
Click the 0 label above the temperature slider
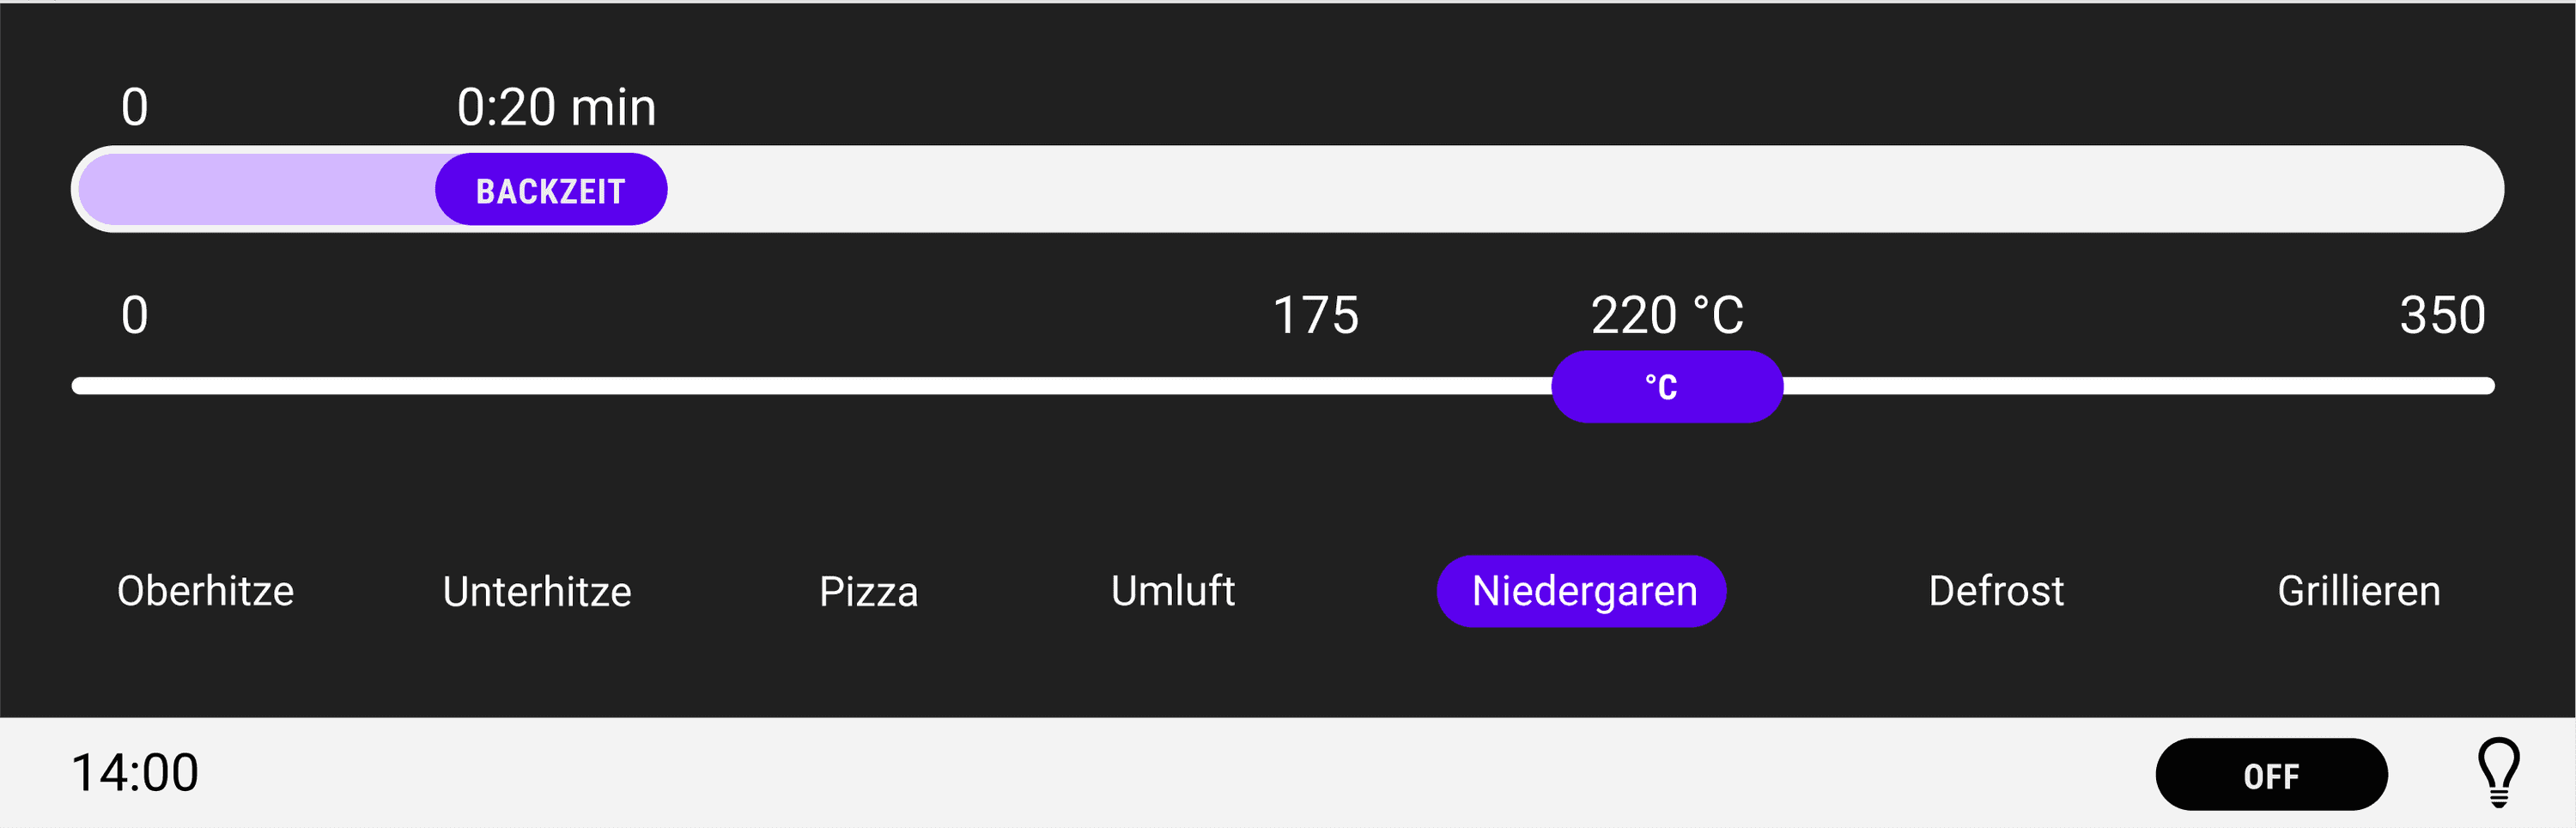point(135,315)
